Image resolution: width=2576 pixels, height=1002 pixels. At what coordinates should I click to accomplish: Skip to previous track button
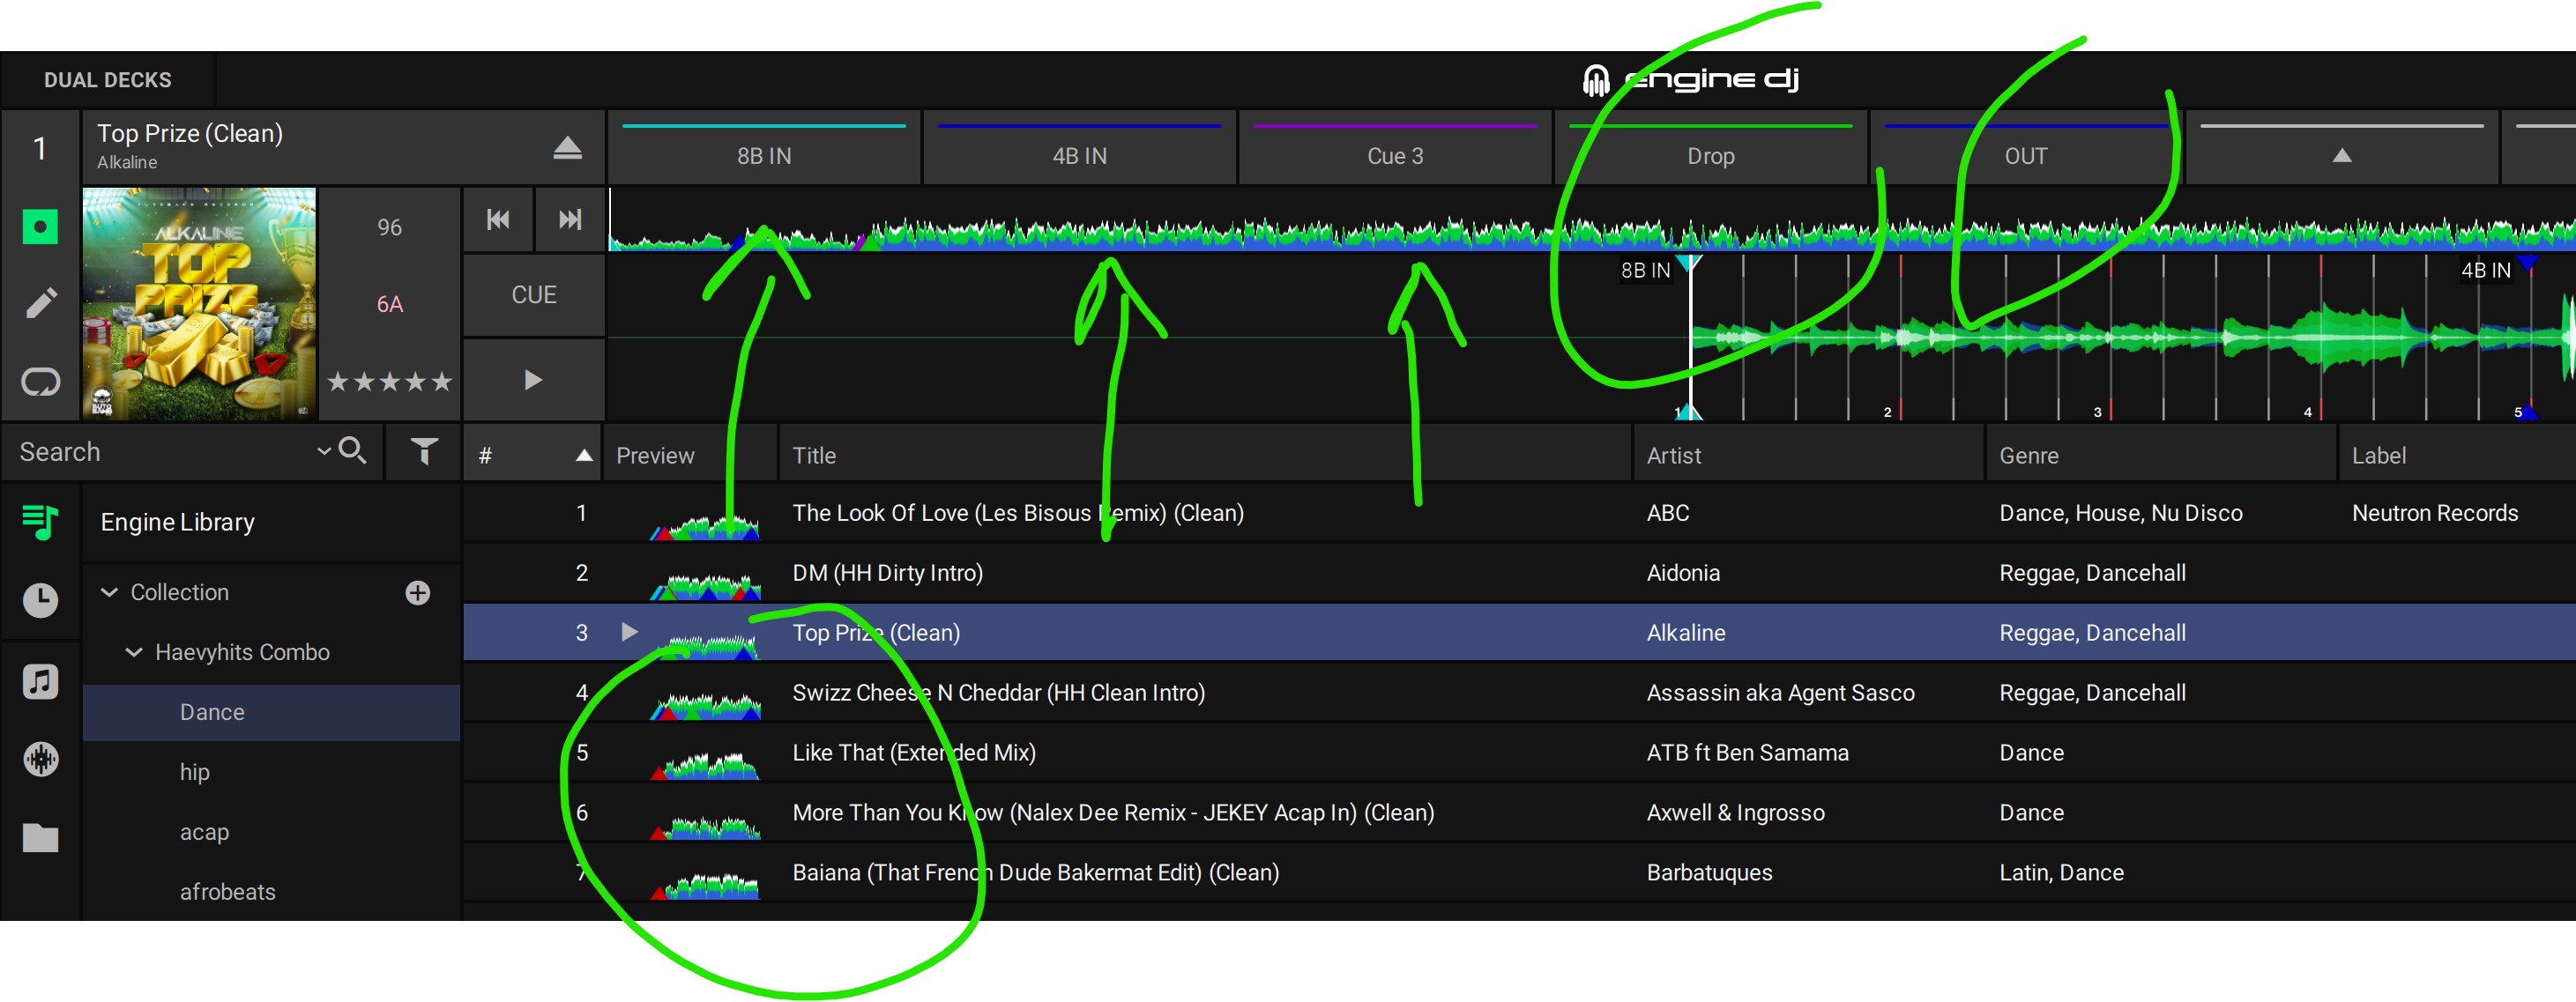[498, 219]
